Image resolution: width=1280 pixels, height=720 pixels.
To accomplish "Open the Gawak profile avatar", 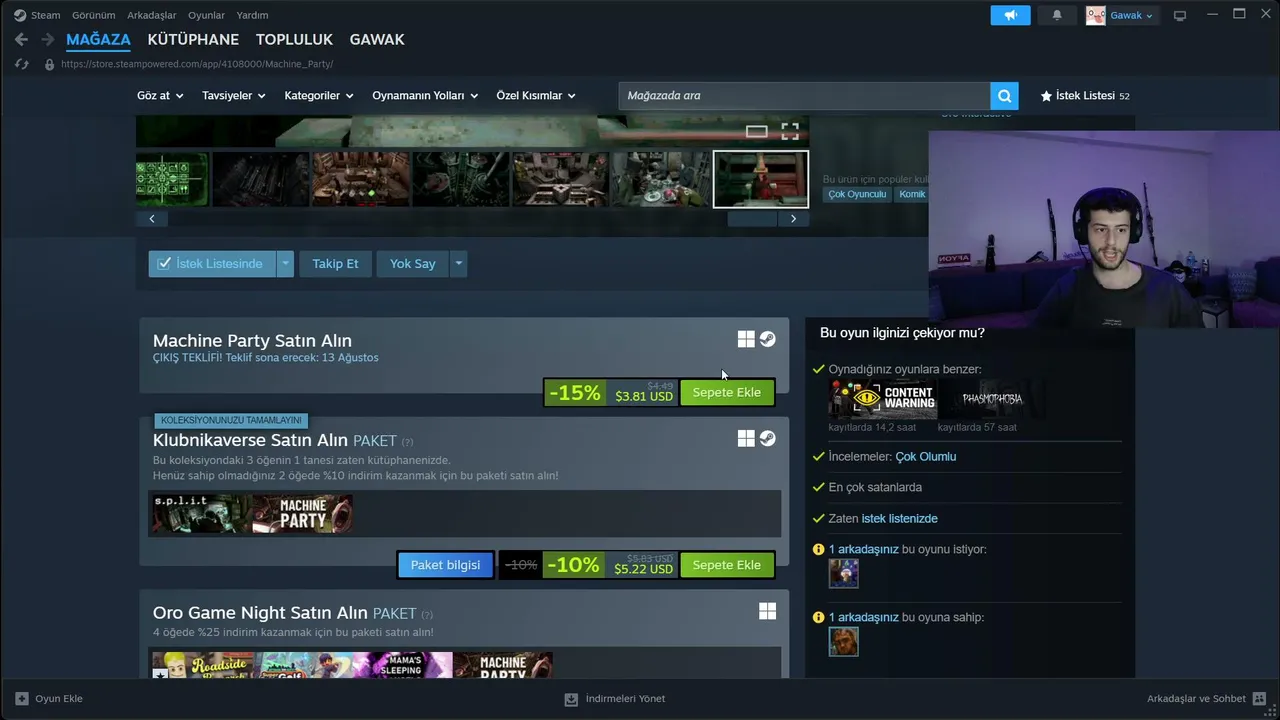I will click(x=1096, y=15).
